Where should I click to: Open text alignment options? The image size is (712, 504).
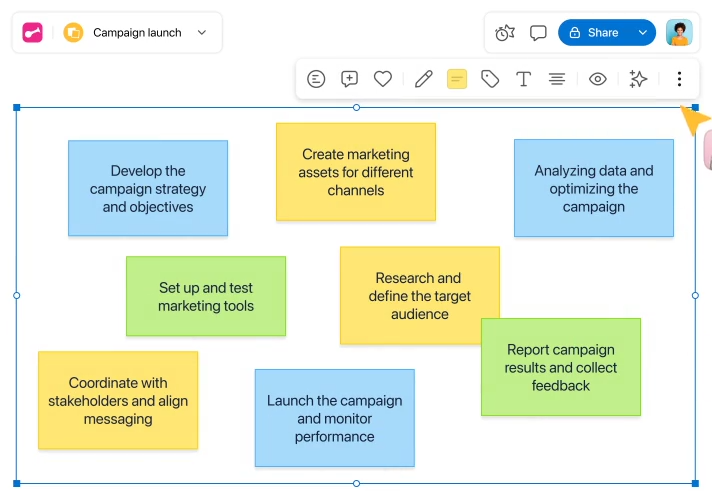click(x=557, y=79)
